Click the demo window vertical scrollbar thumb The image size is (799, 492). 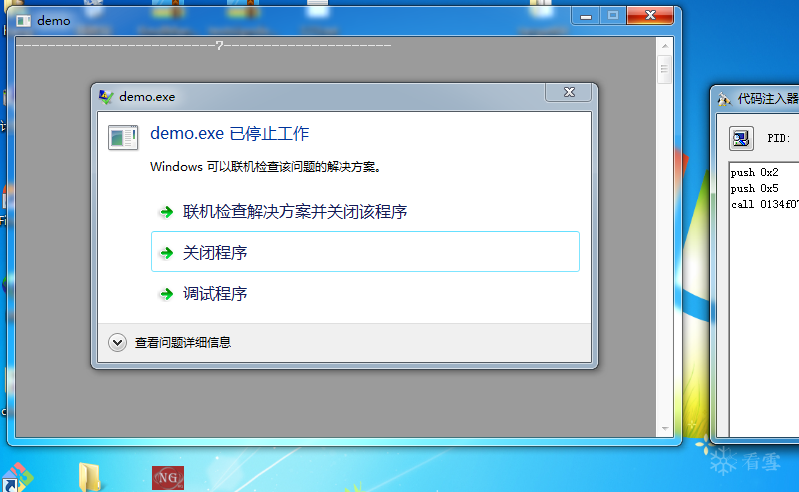click(664, 69)
